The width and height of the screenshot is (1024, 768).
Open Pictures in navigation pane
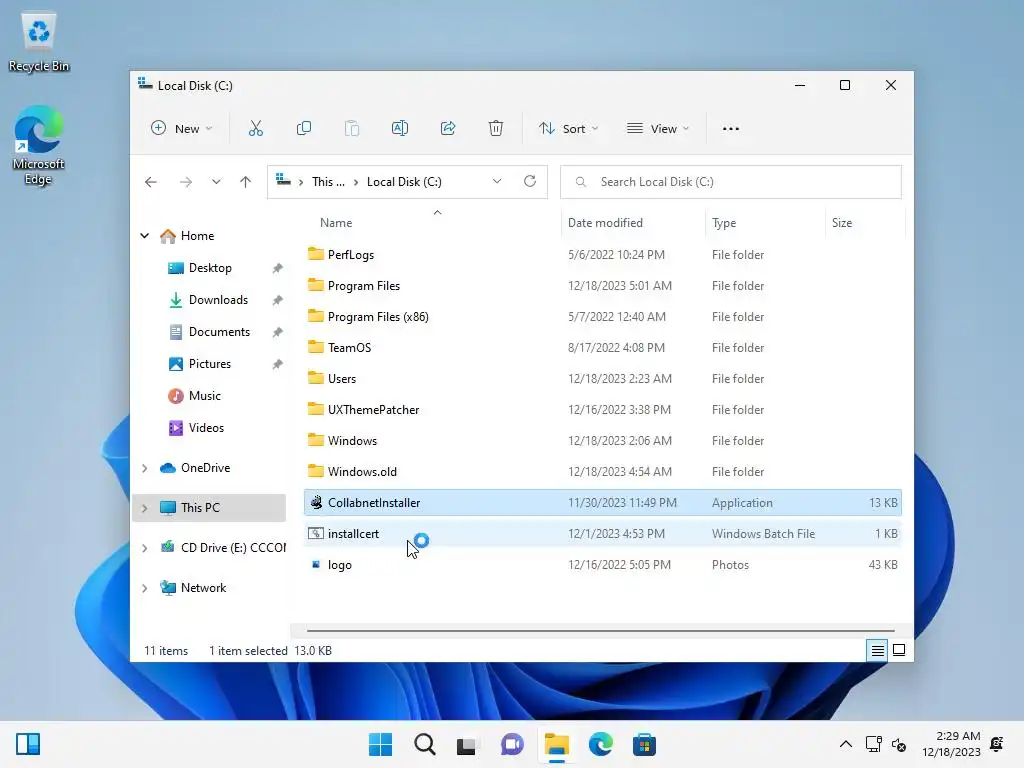[x=210, y=364]
